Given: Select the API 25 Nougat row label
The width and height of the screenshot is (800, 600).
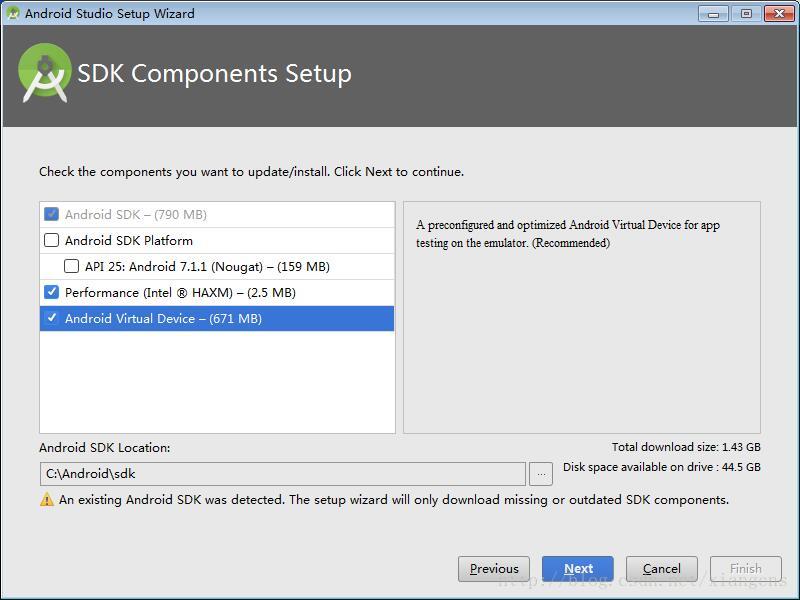Looking at the screenshot, I should [207, 267].
